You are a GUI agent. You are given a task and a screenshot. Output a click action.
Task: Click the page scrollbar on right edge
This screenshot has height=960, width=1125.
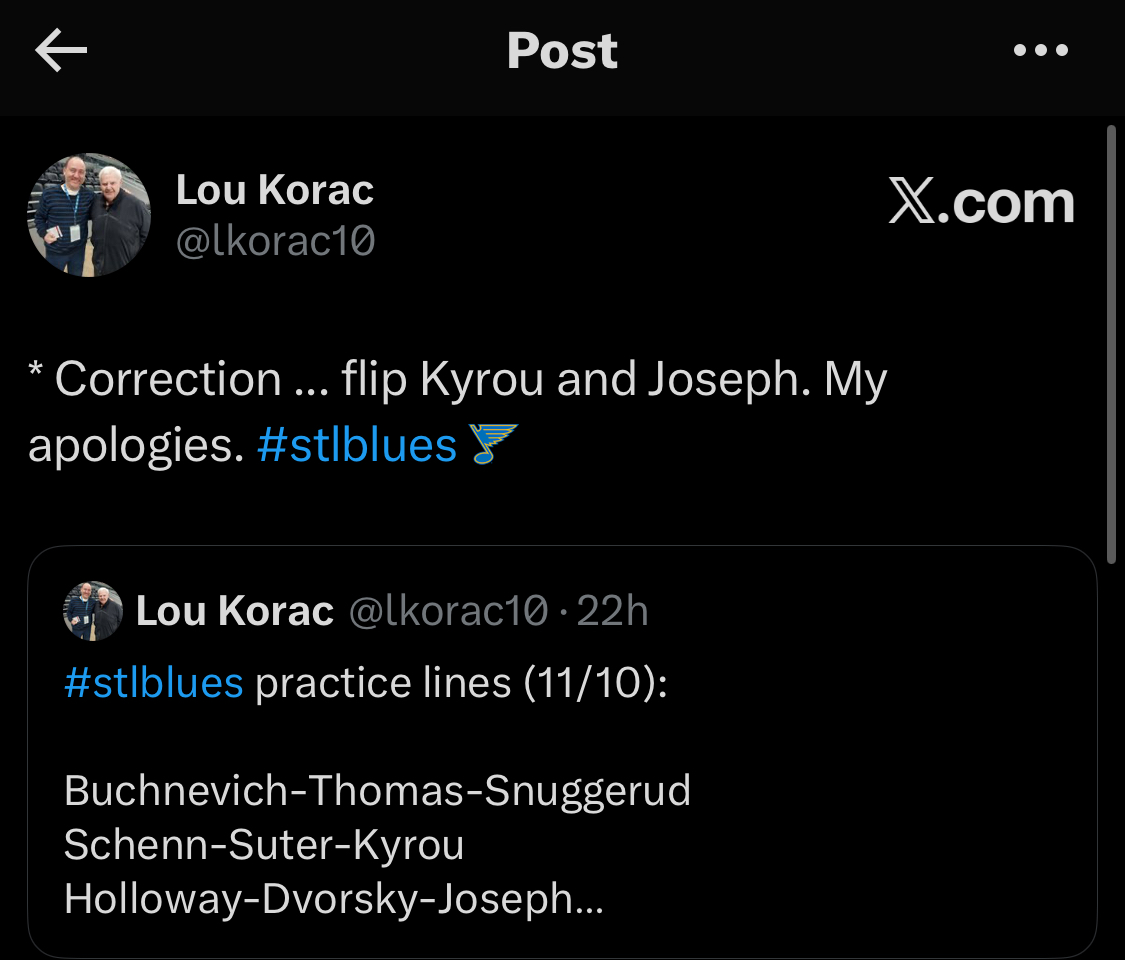click(1111, 340)
